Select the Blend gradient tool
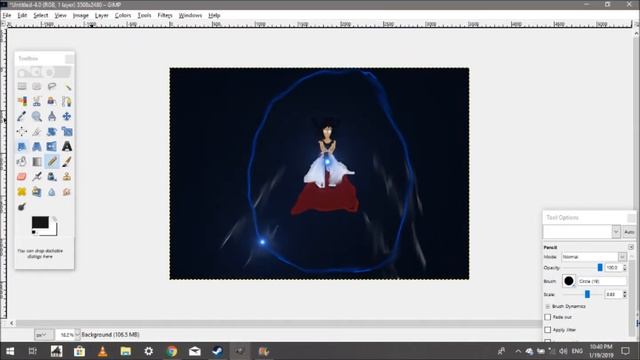640x360 pixels. coord(37,161)
